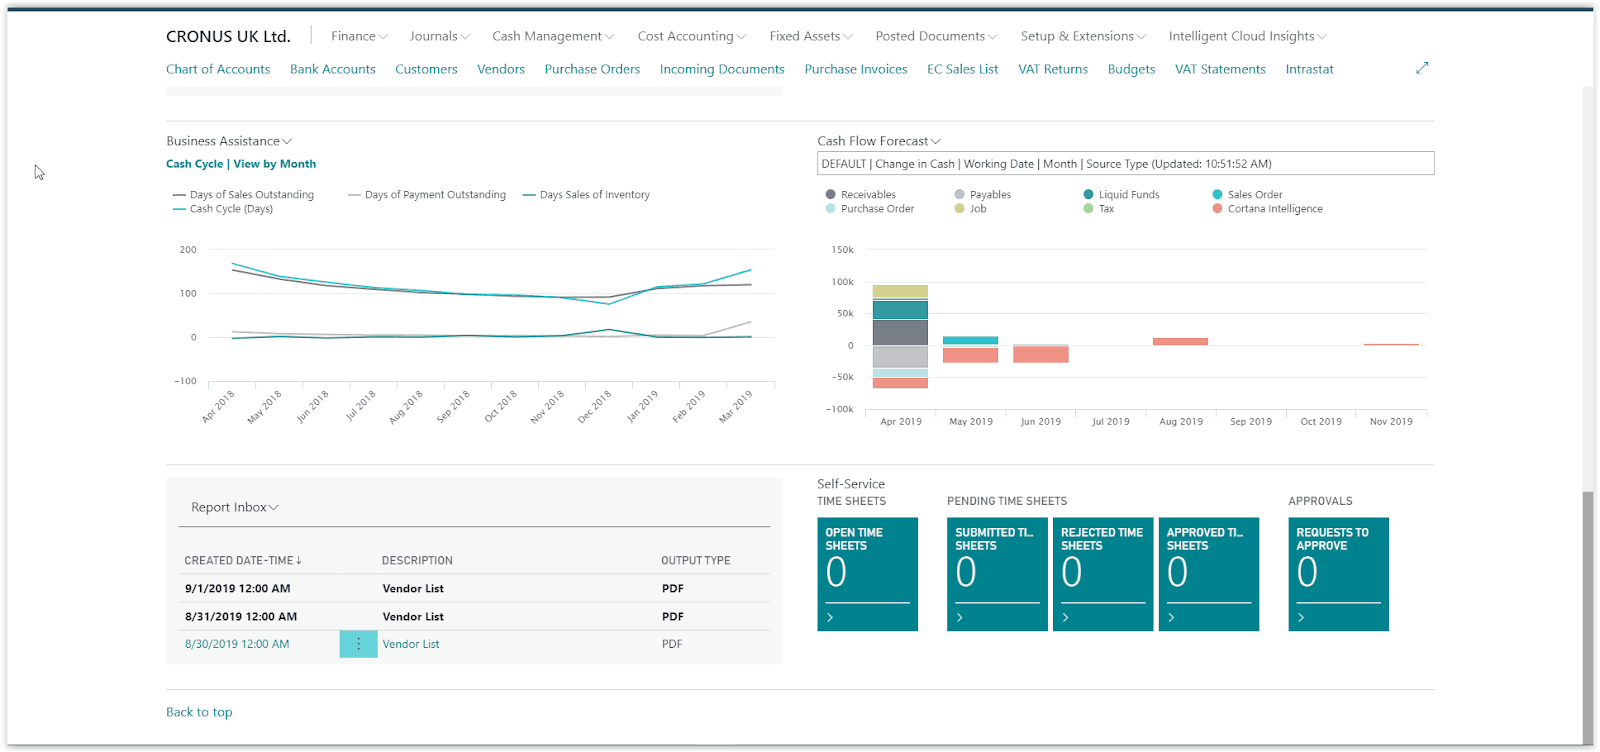Toggle Days of Payment Outstanding legend line
Screen dimensions: 1600x752
point(427,195)
